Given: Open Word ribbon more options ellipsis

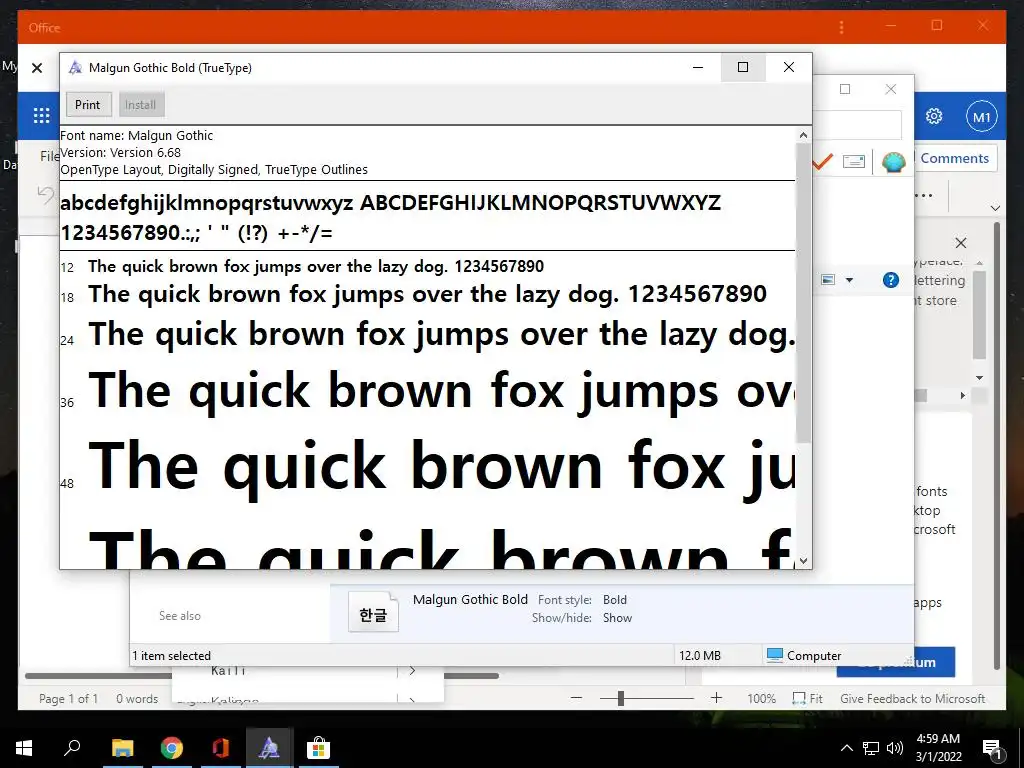Looking at the screenshot, I should [x=923, y=195].
